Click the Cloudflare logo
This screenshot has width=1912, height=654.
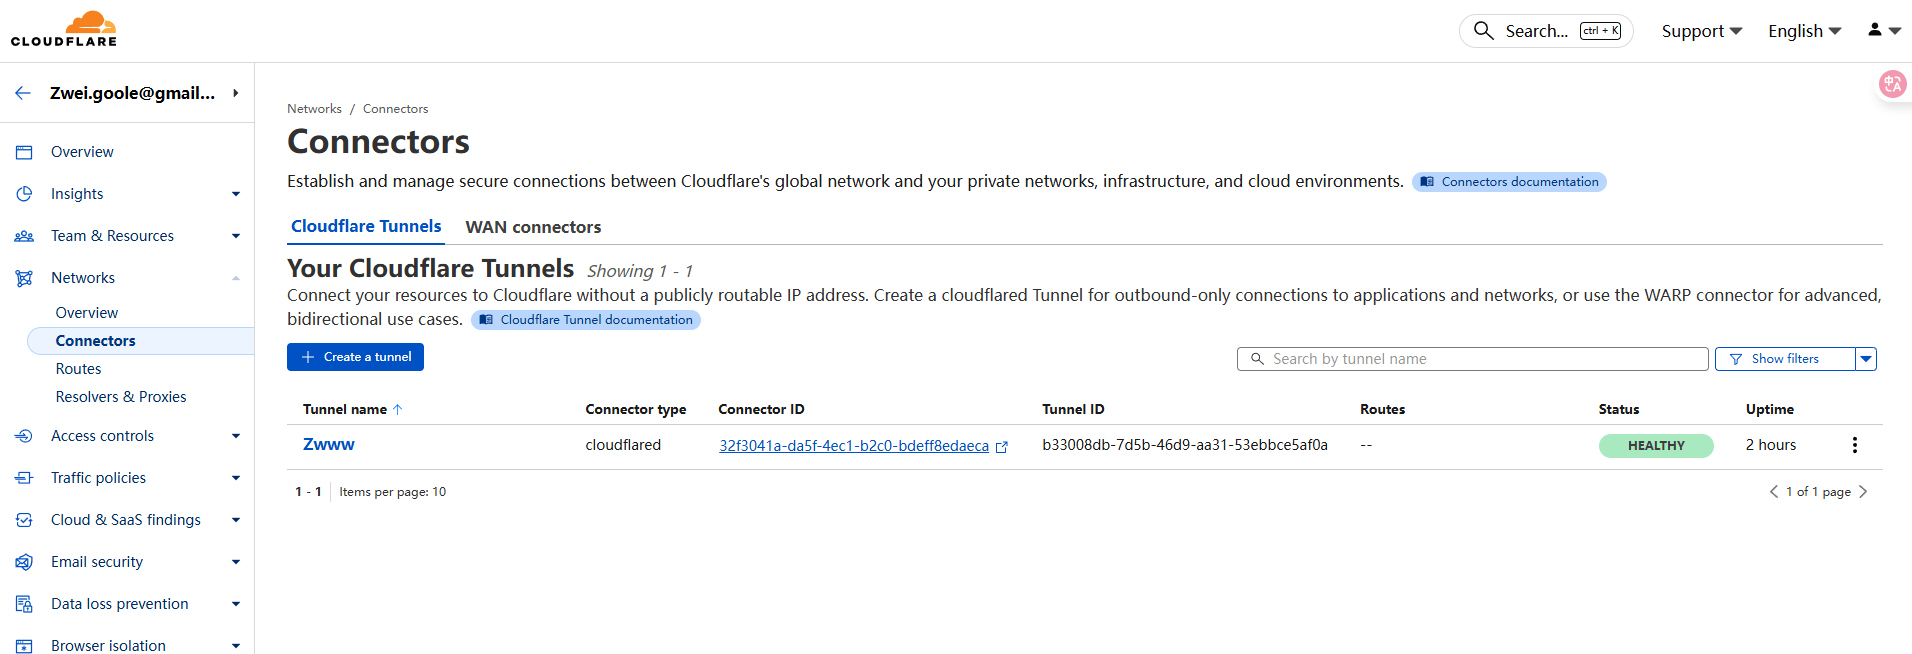click(64, 29)
